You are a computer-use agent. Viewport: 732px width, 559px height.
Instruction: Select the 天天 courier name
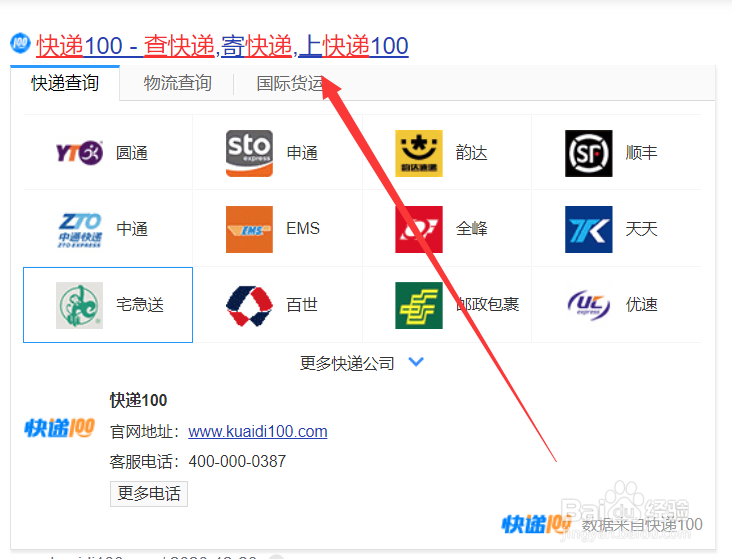tap(641, 229)
